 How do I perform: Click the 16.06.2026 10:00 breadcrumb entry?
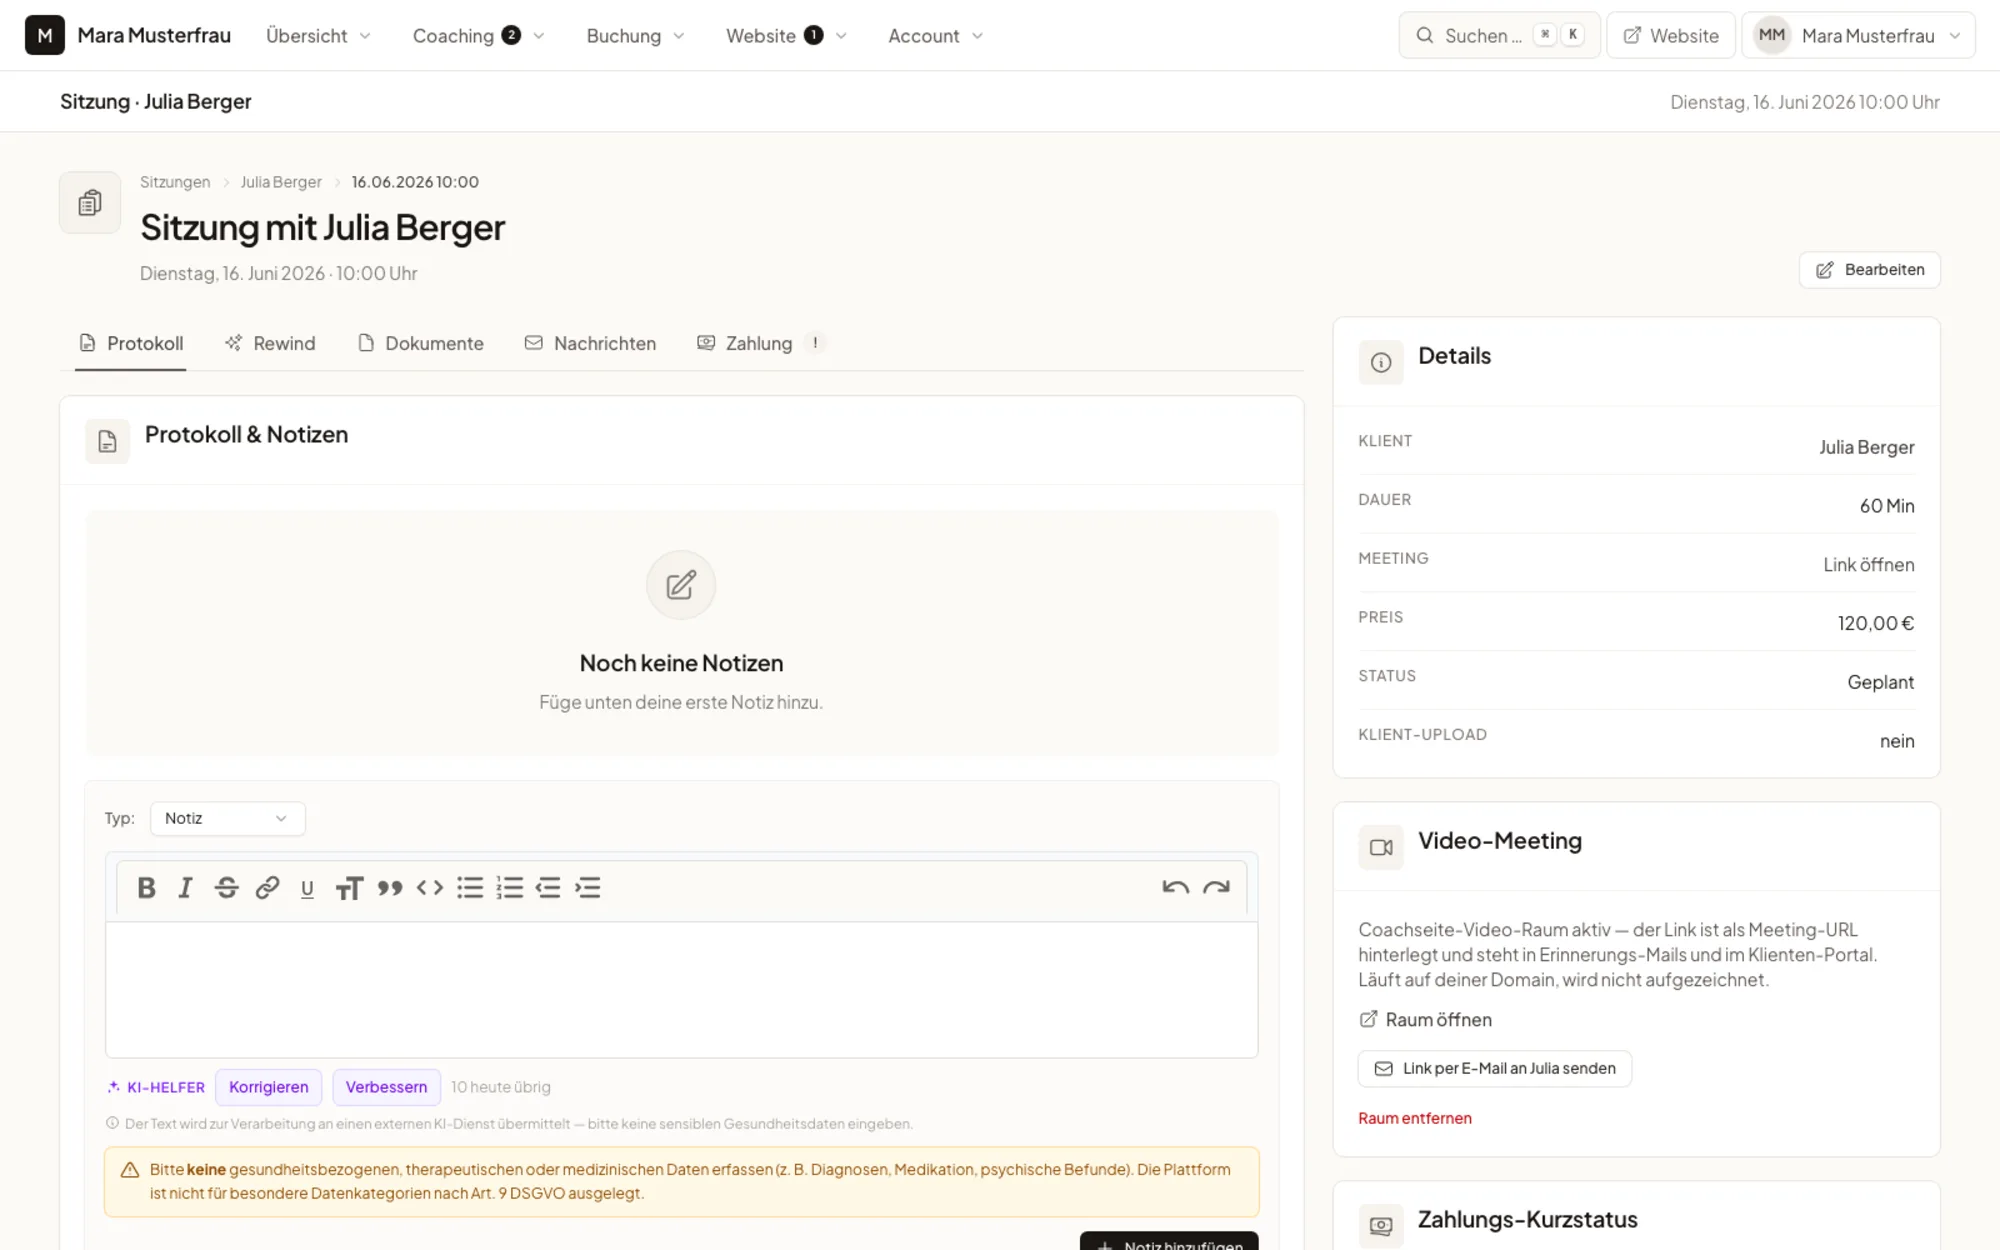pyautogui.click(x=415, y=182)
